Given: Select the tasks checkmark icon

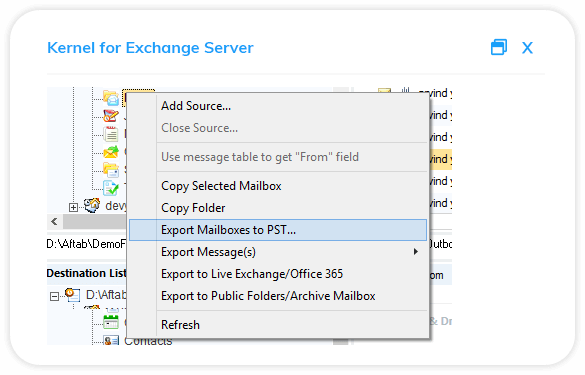Looking at the screenshot, I should click(x=111, y=188).
